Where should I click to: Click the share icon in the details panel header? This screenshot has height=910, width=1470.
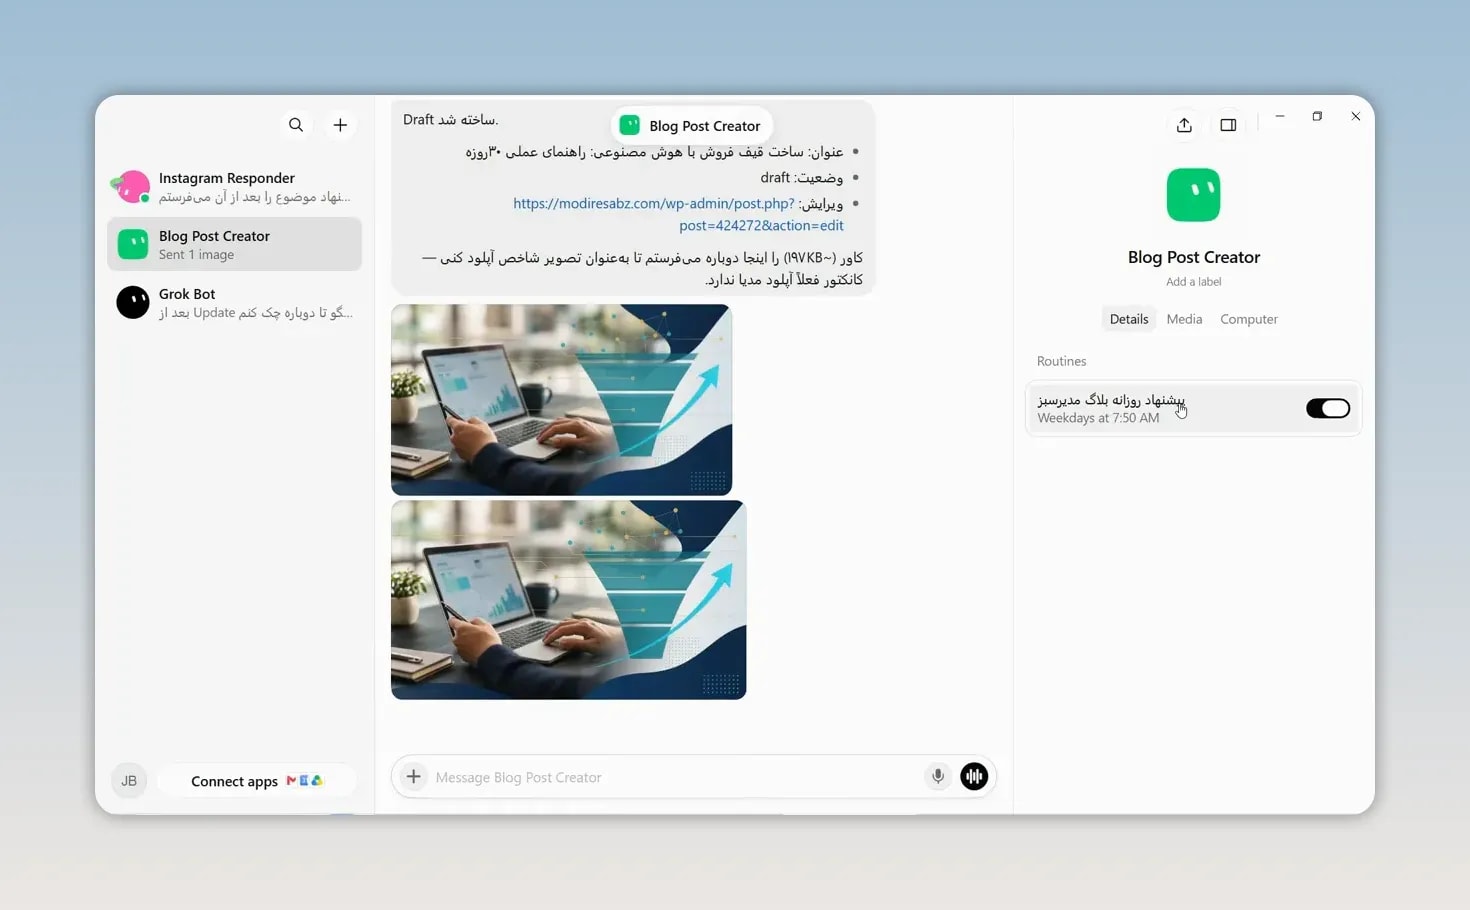tap(1184, 125)
